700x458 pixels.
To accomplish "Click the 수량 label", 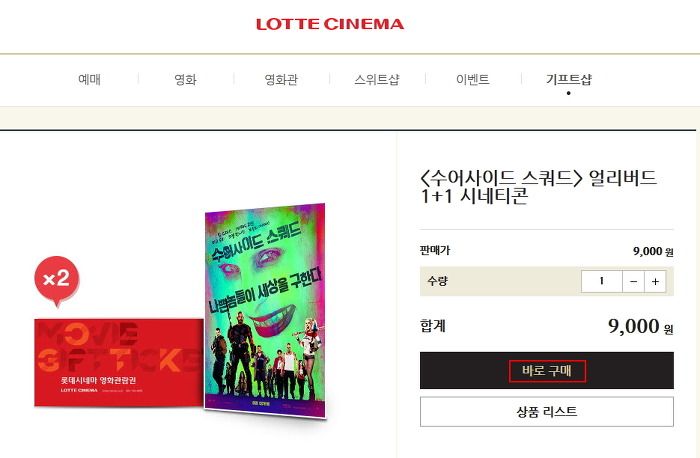I will point(437,281).
